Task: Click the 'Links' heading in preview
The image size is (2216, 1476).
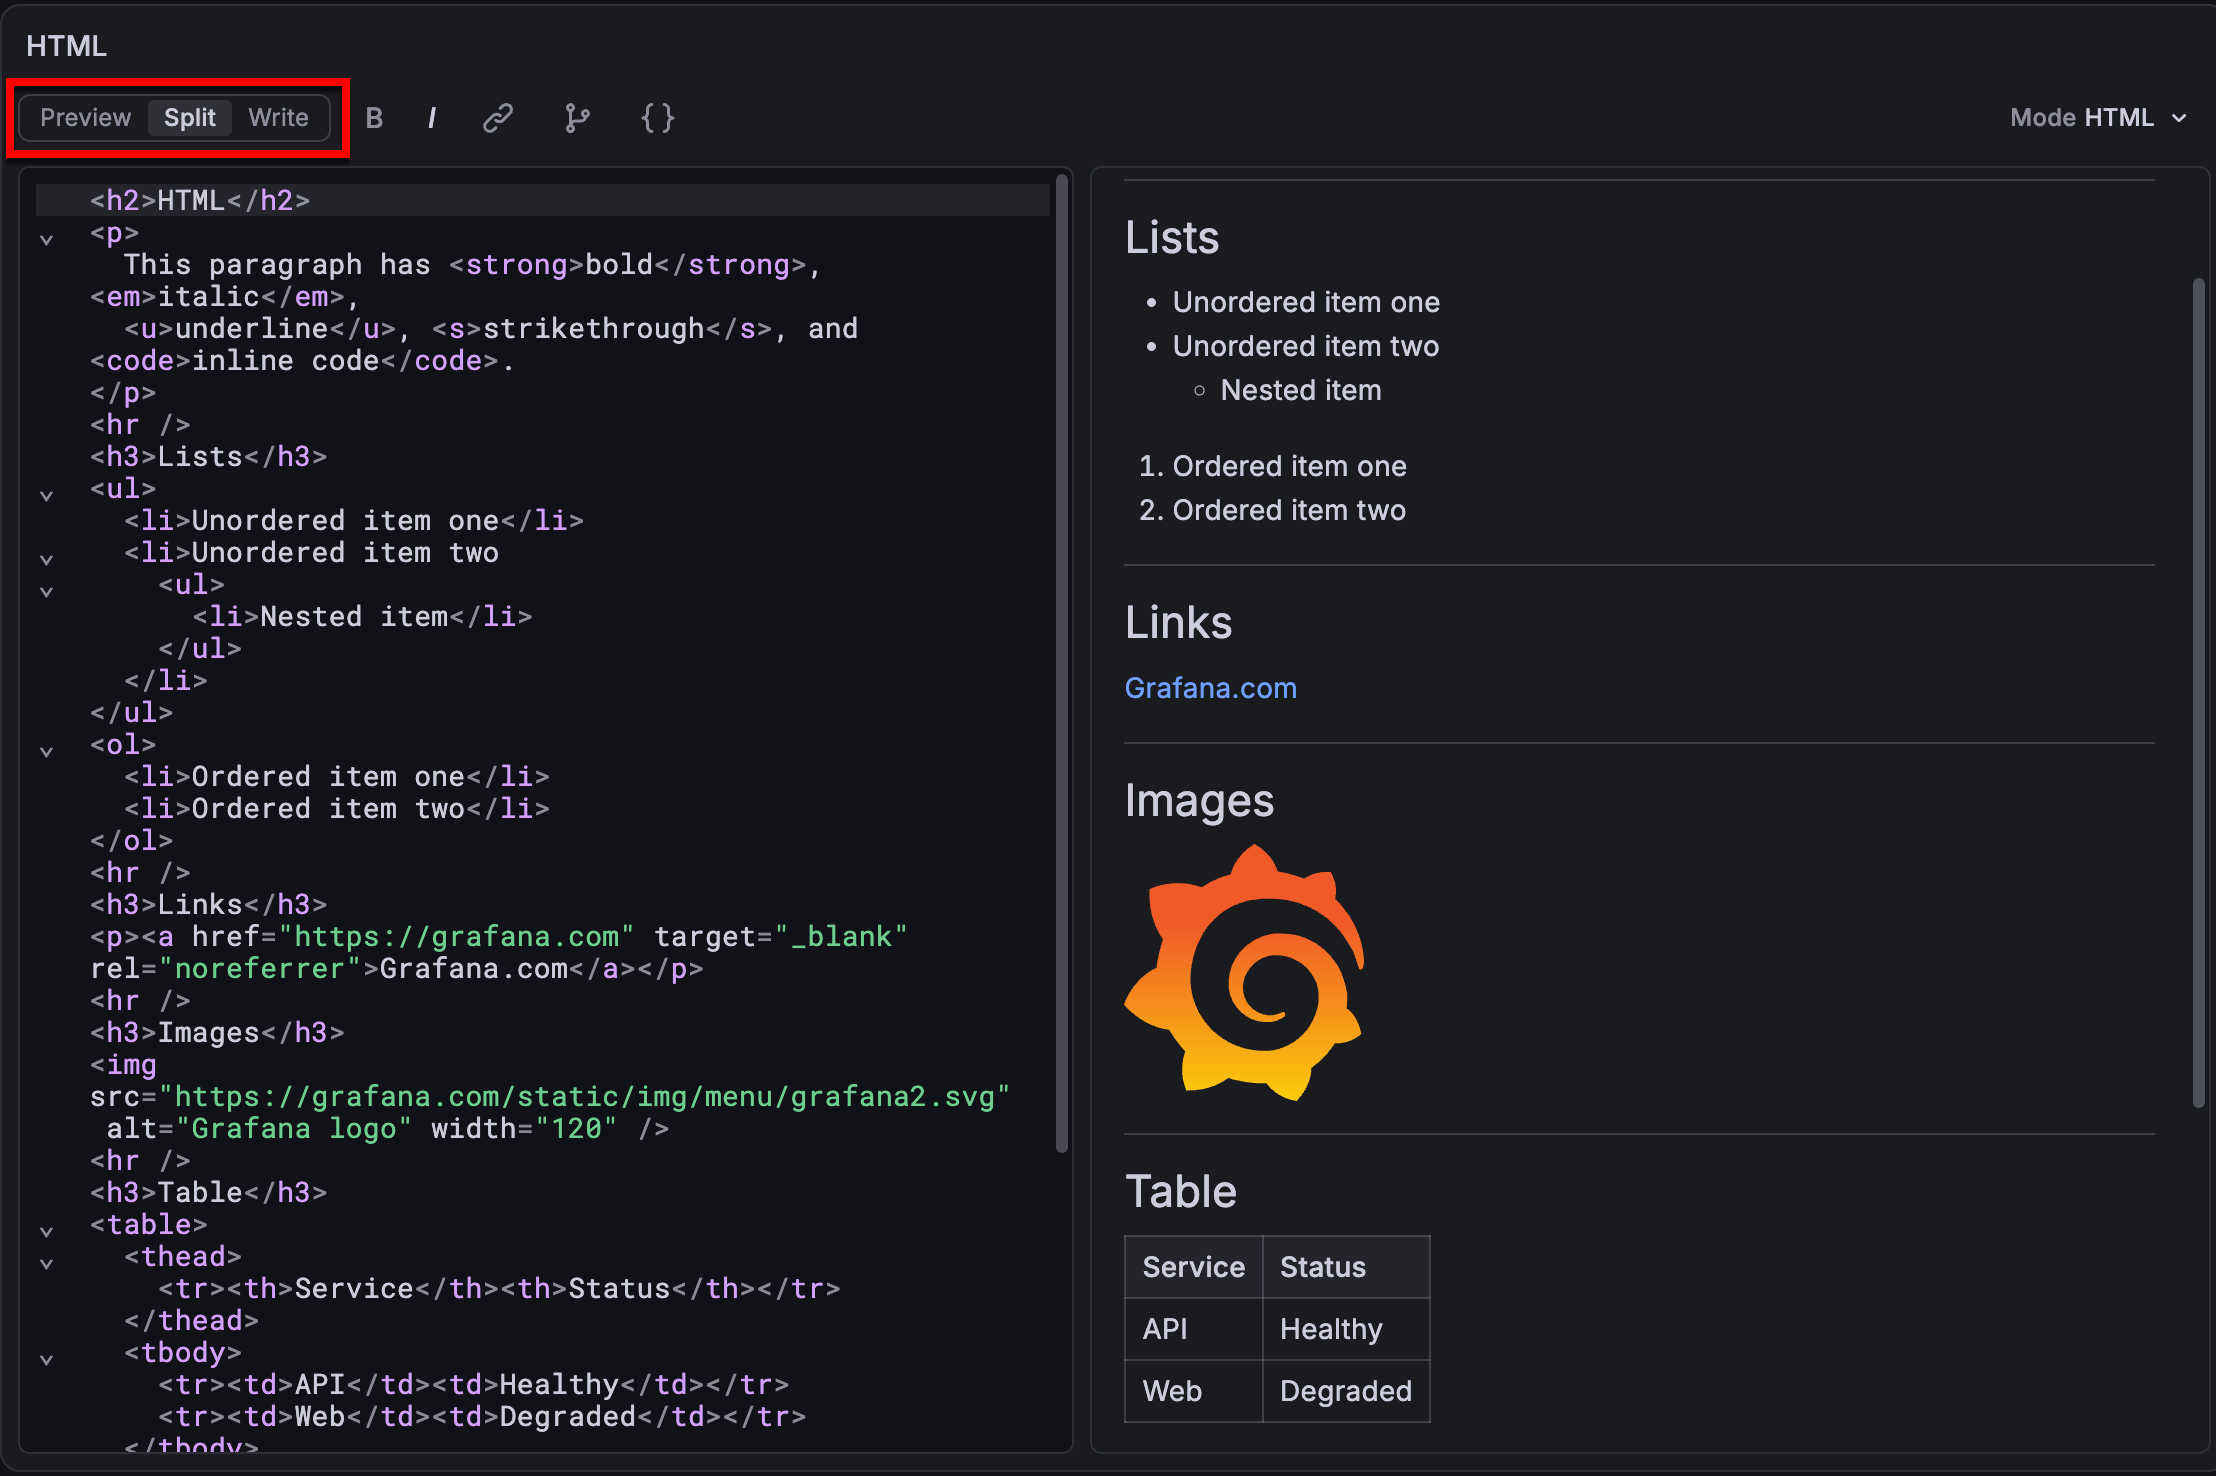Action: click(x=1178, y=623)
